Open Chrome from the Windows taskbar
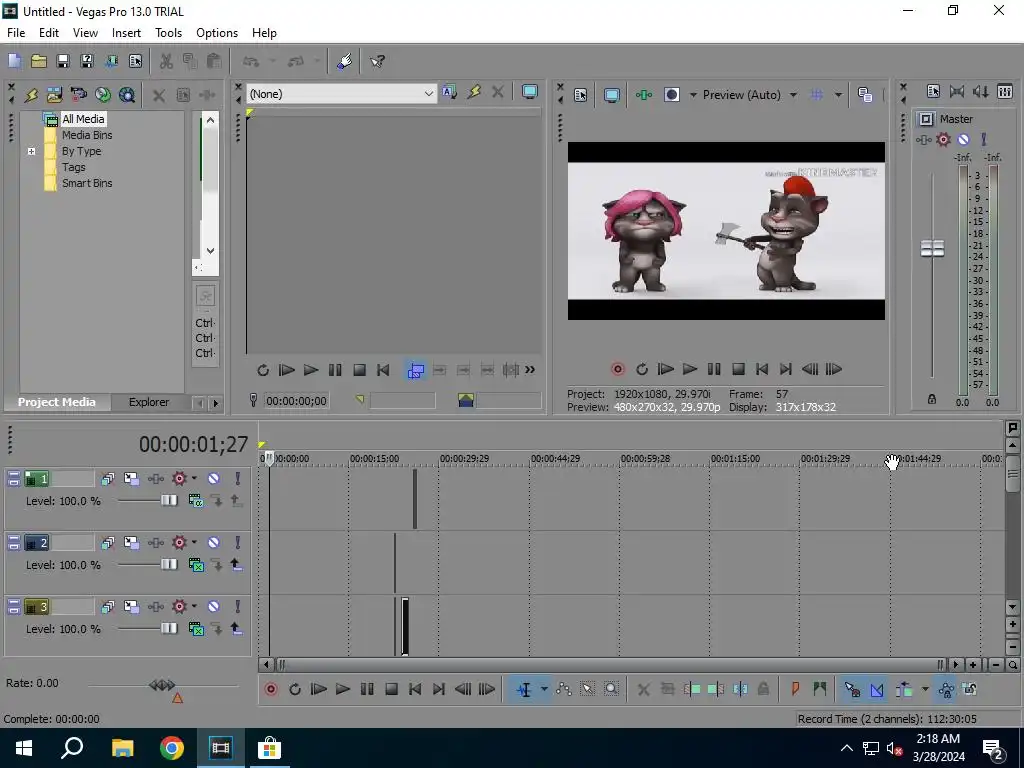Viewport: 1024px width, 768px height. tap(172, 748)
